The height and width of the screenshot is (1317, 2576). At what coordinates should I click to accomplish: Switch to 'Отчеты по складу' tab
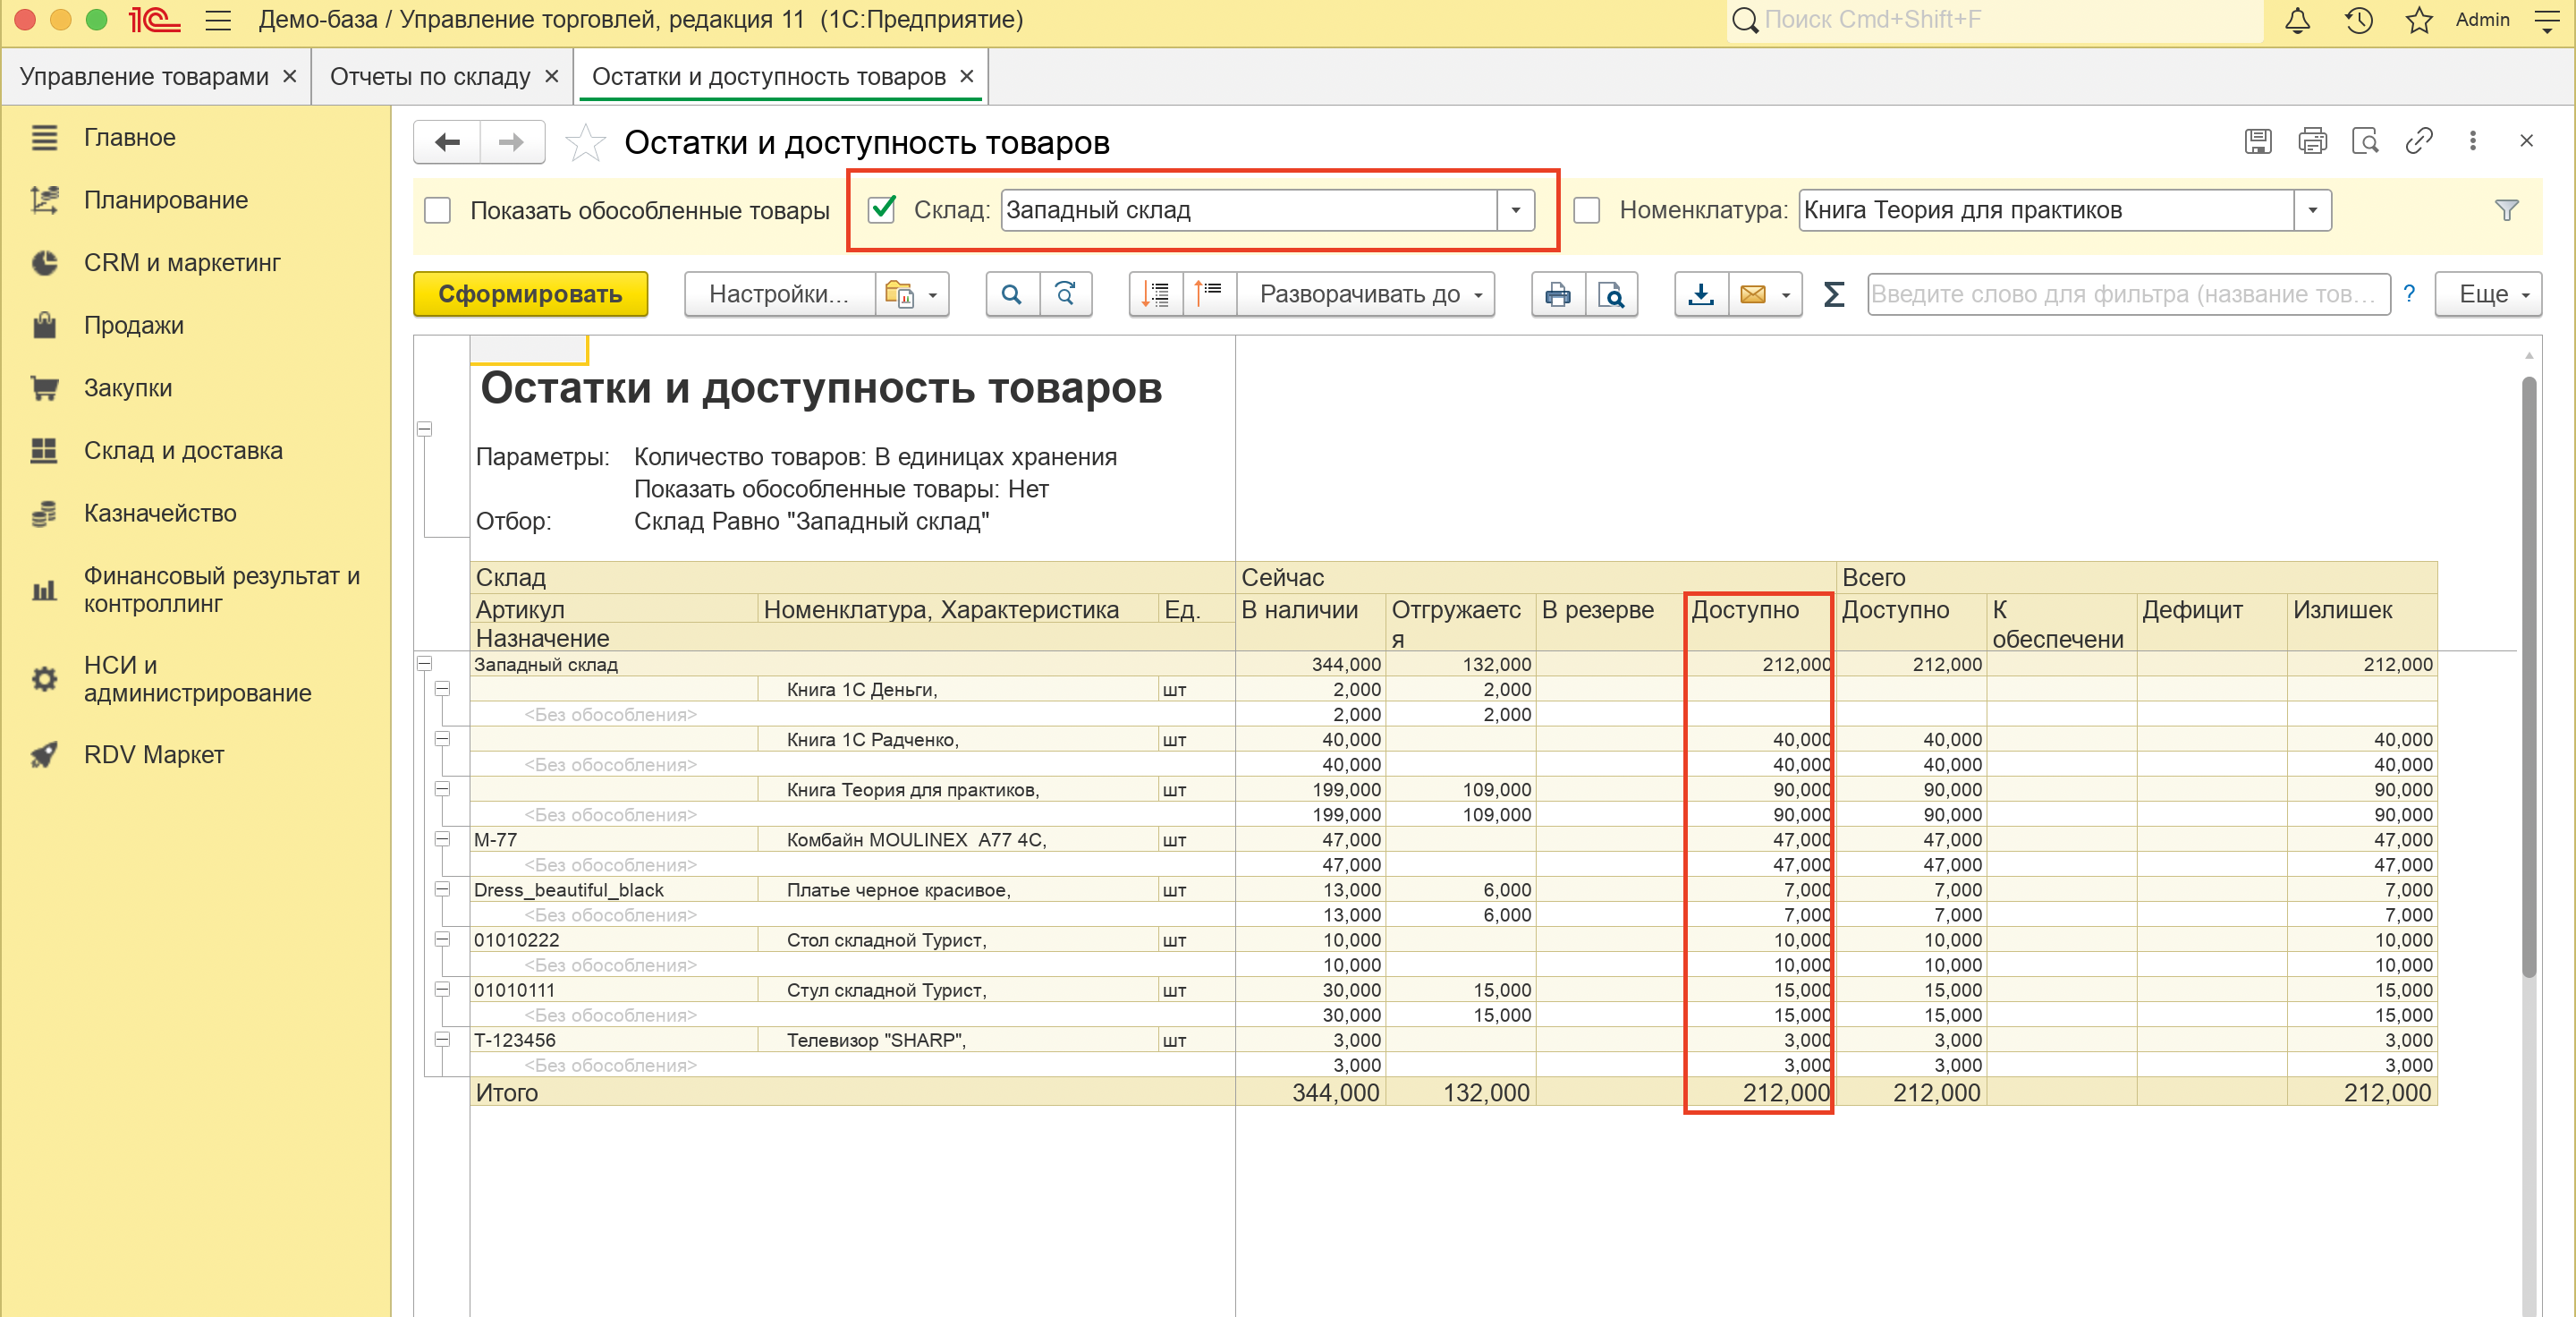[430, 77]
